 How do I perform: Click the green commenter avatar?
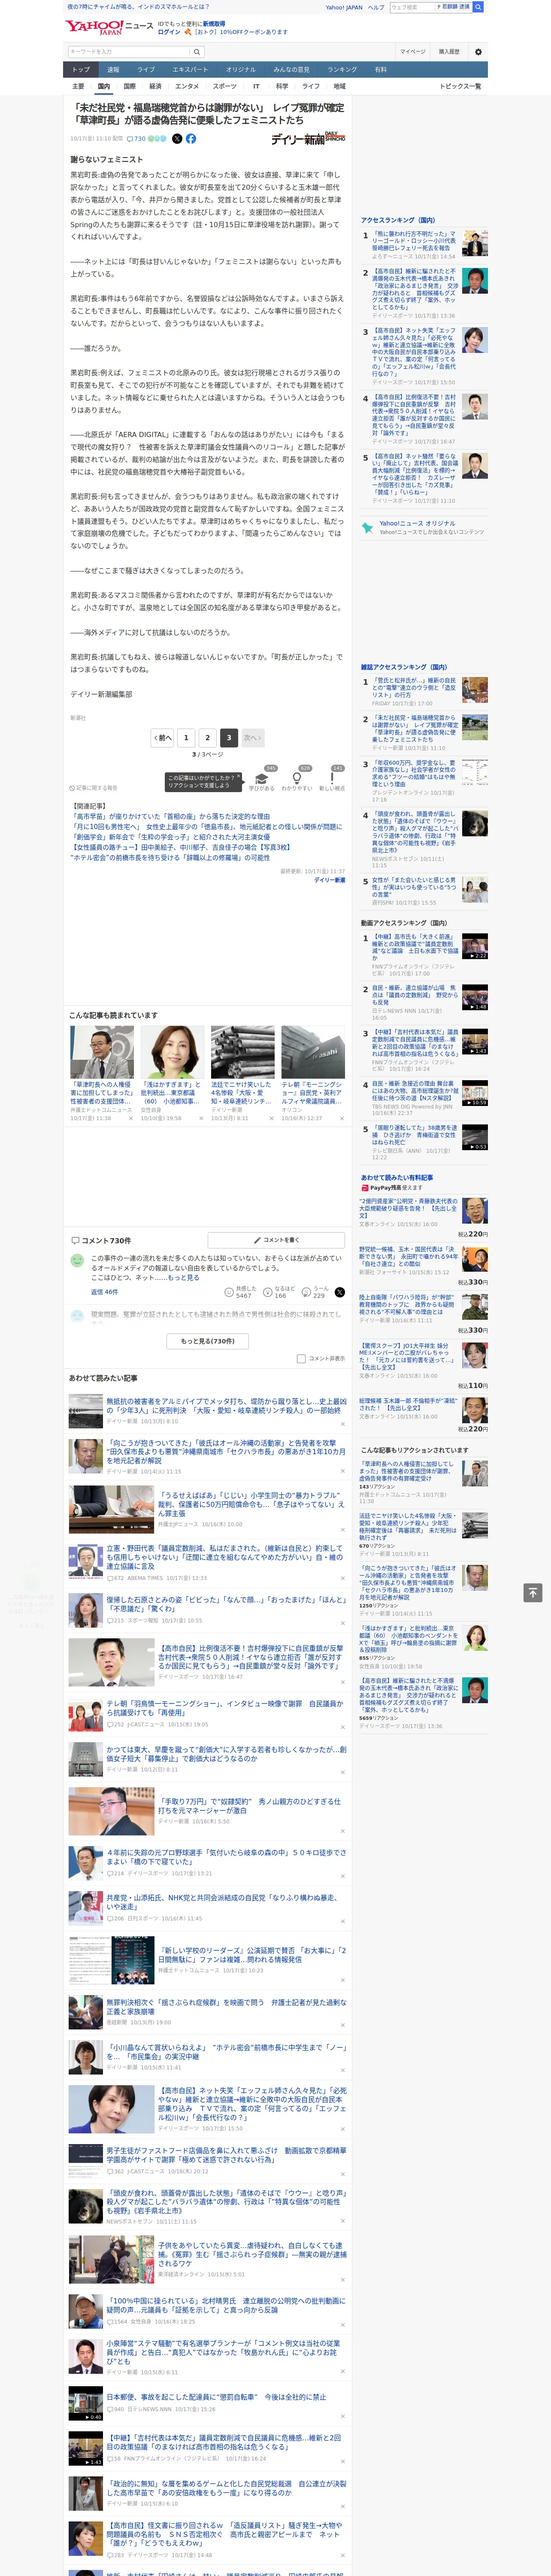(77, 1261)
